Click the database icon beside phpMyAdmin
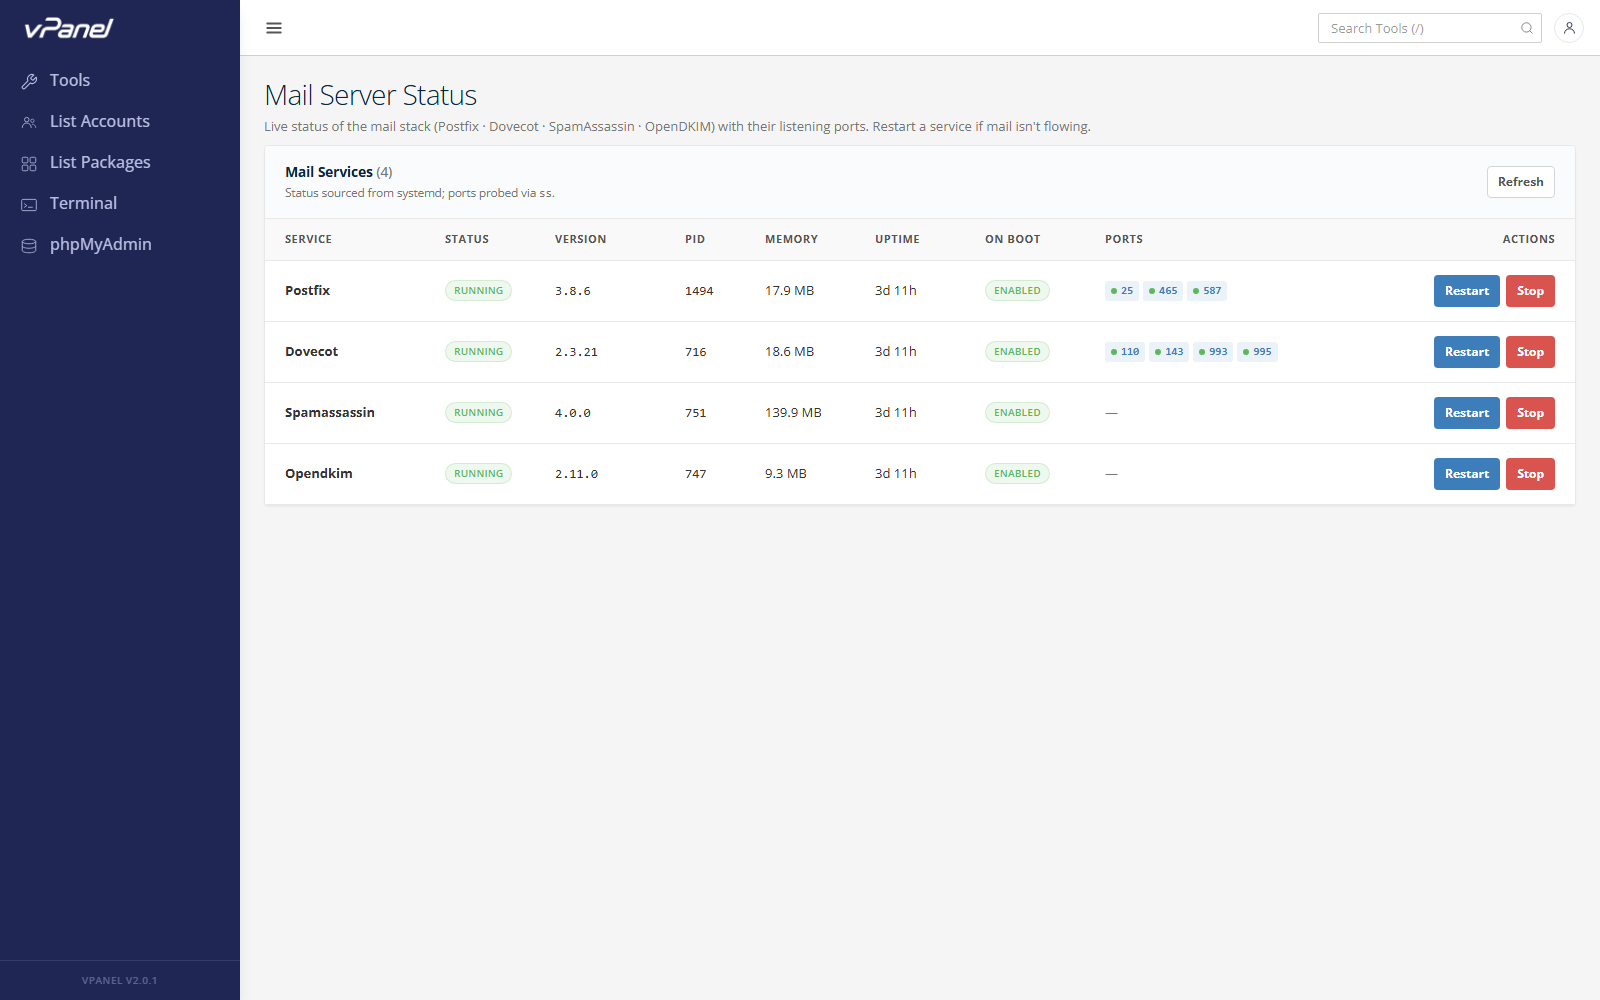1600x1000 pixels. click(x=29, y=245)
